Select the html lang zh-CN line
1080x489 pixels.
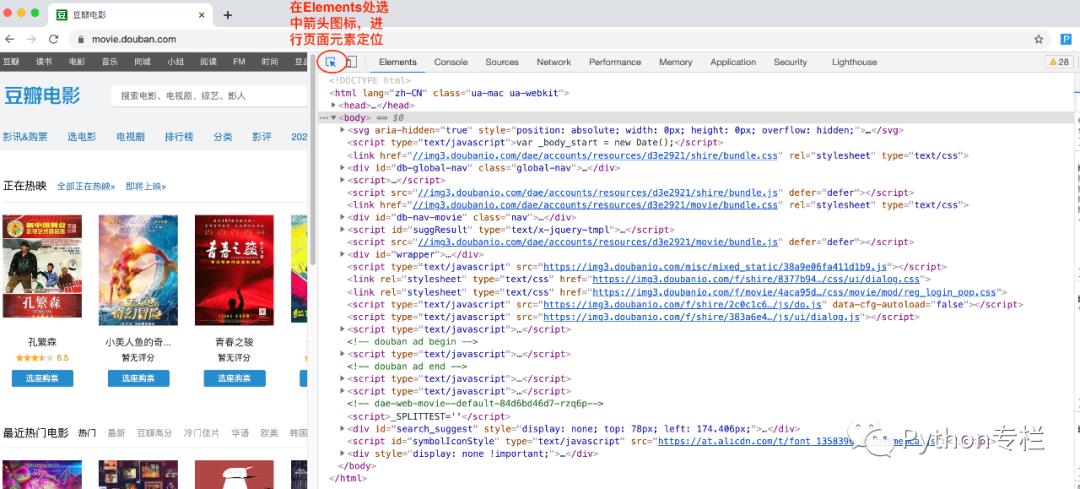pyautogui.click(x=449, y=93)
